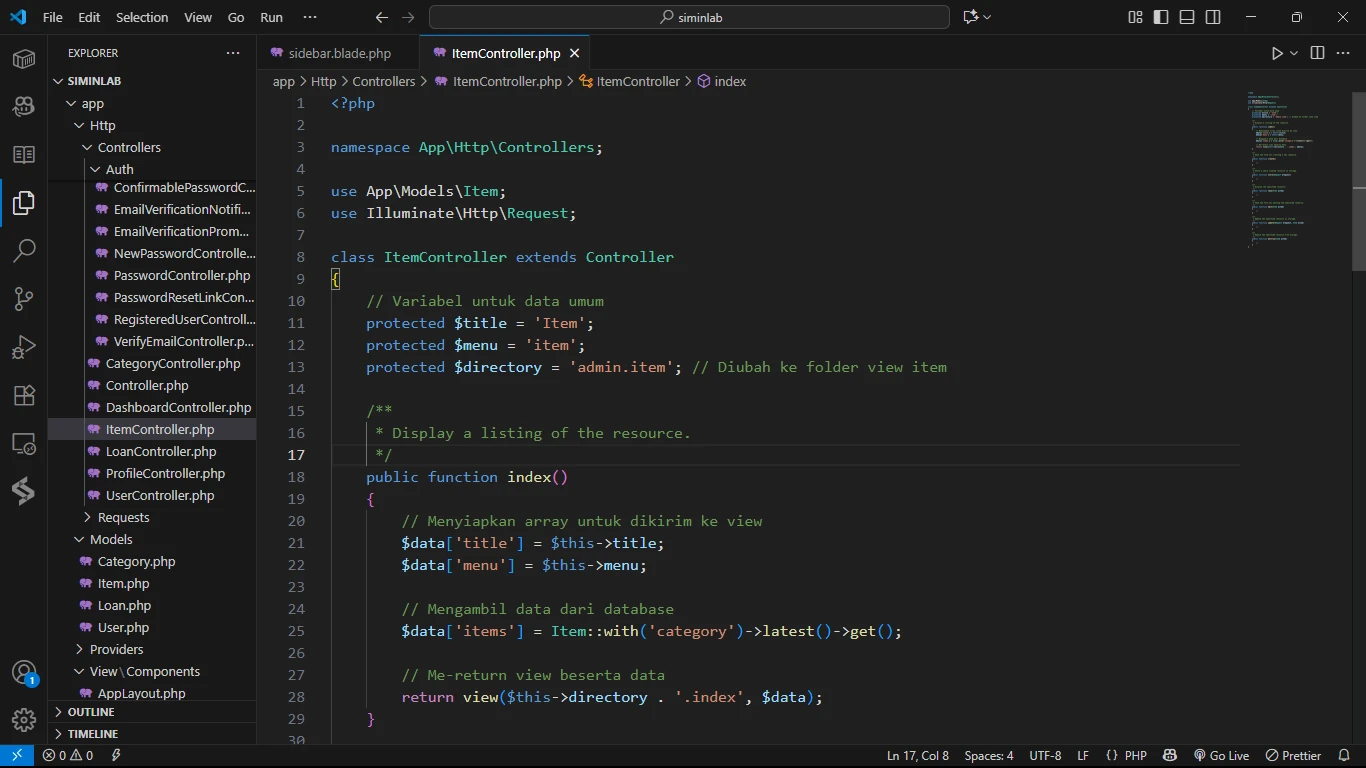Open LoanController.php in the explorer
Image resolution: width=1366 pixels, height=768 pixels.
(x=160, y=451)
